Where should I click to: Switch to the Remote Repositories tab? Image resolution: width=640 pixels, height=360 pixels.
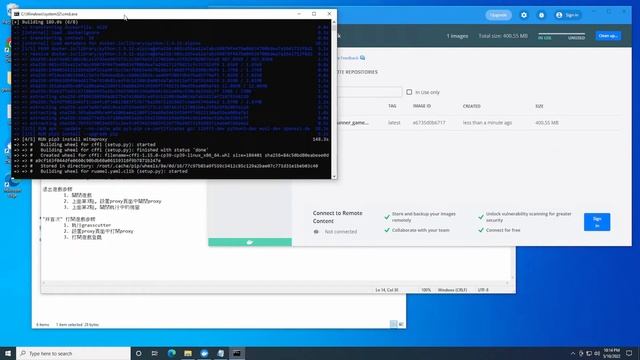click(358, 72)
